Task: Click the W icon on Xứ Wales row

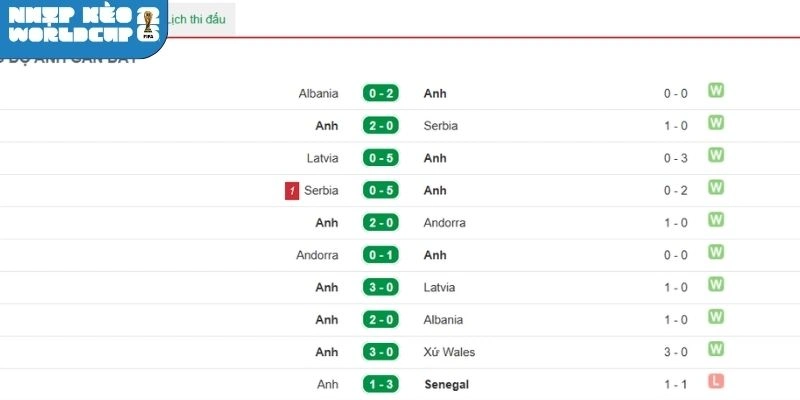Action: [x=716, y=349]
